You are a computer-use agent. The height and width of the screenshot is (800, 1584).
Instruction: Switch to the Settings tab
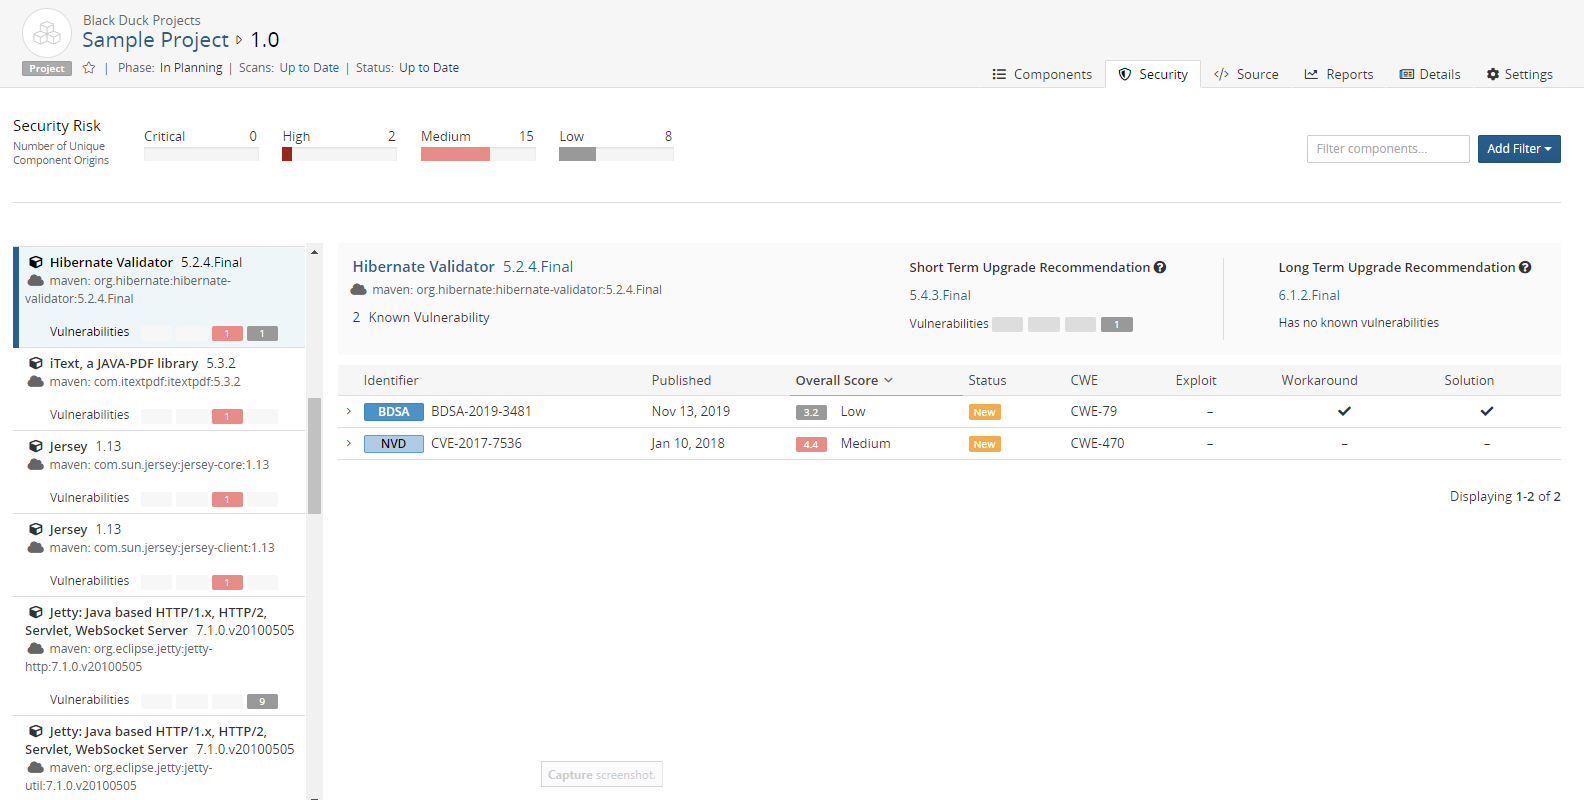[1519, 74]
